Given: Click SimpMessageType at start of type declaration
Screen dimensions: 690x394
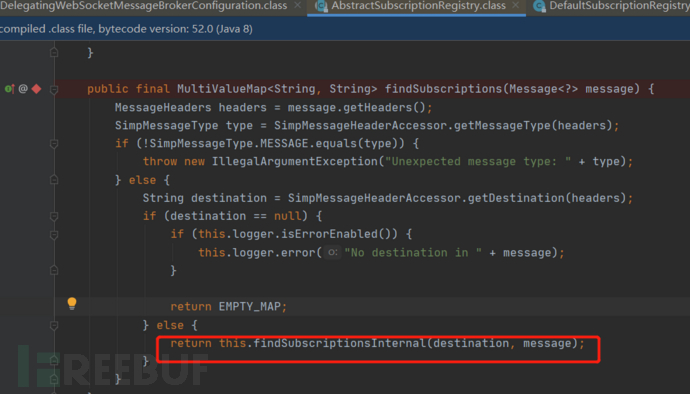Looking at the screenshot, I should click(x=166, y=125).
